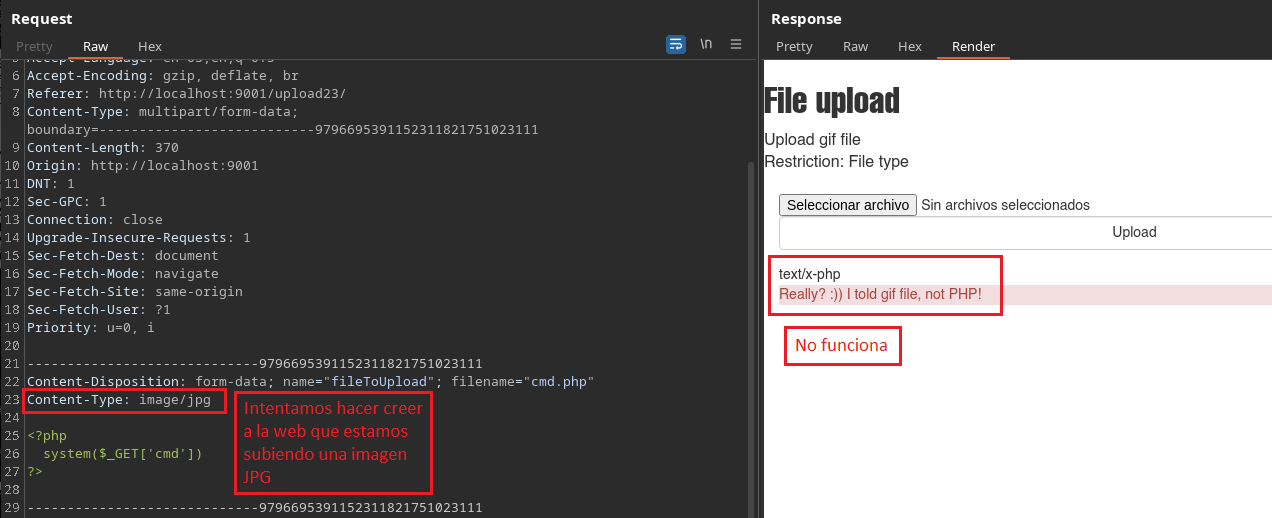The height and width of the screenshot is (518, 1272).
Task: Select the Response Render tab
Action: point(973,46)
